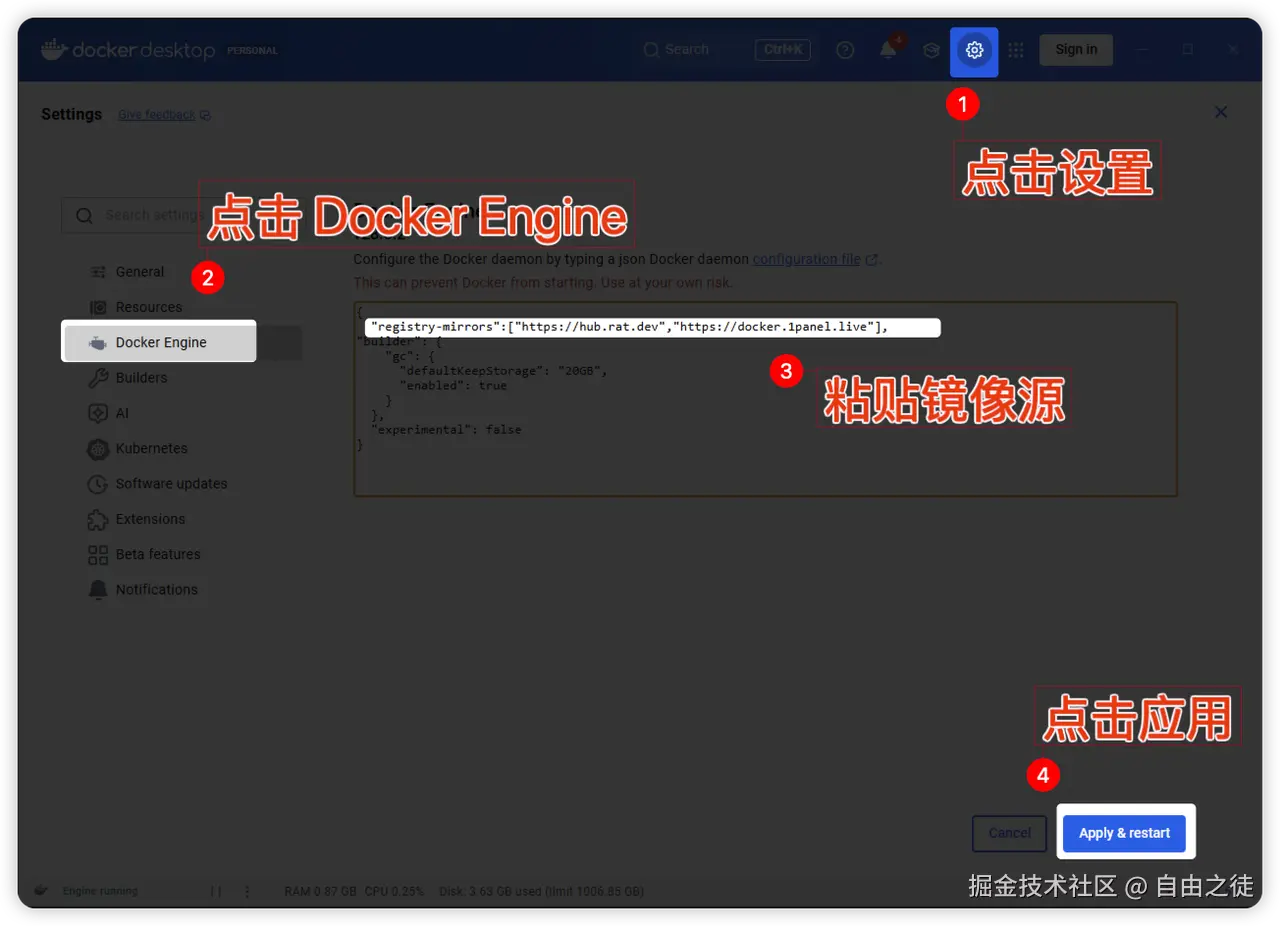
Task: Click the registry-mirrors line in editor
Action: [630, 327]
